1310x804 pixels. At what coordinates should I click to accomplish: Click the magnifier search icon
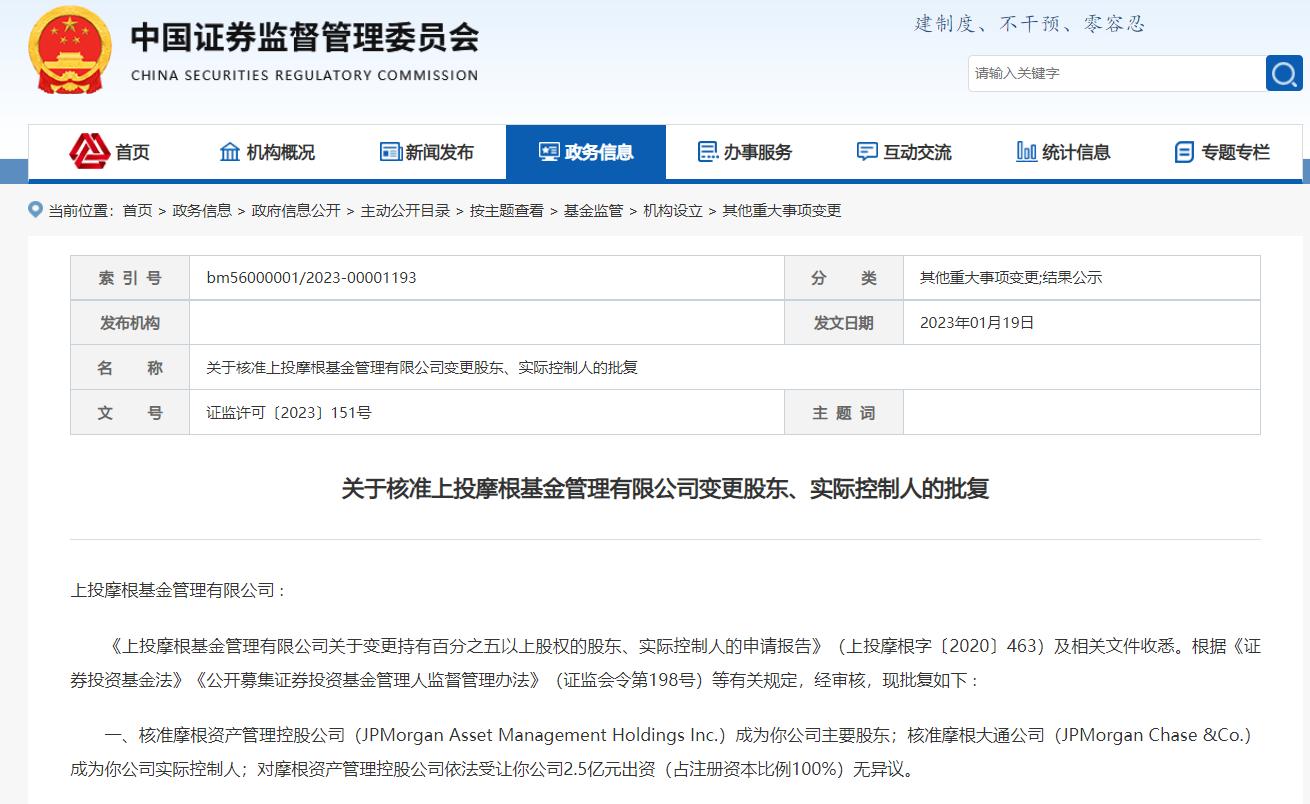pos(1284,73)
